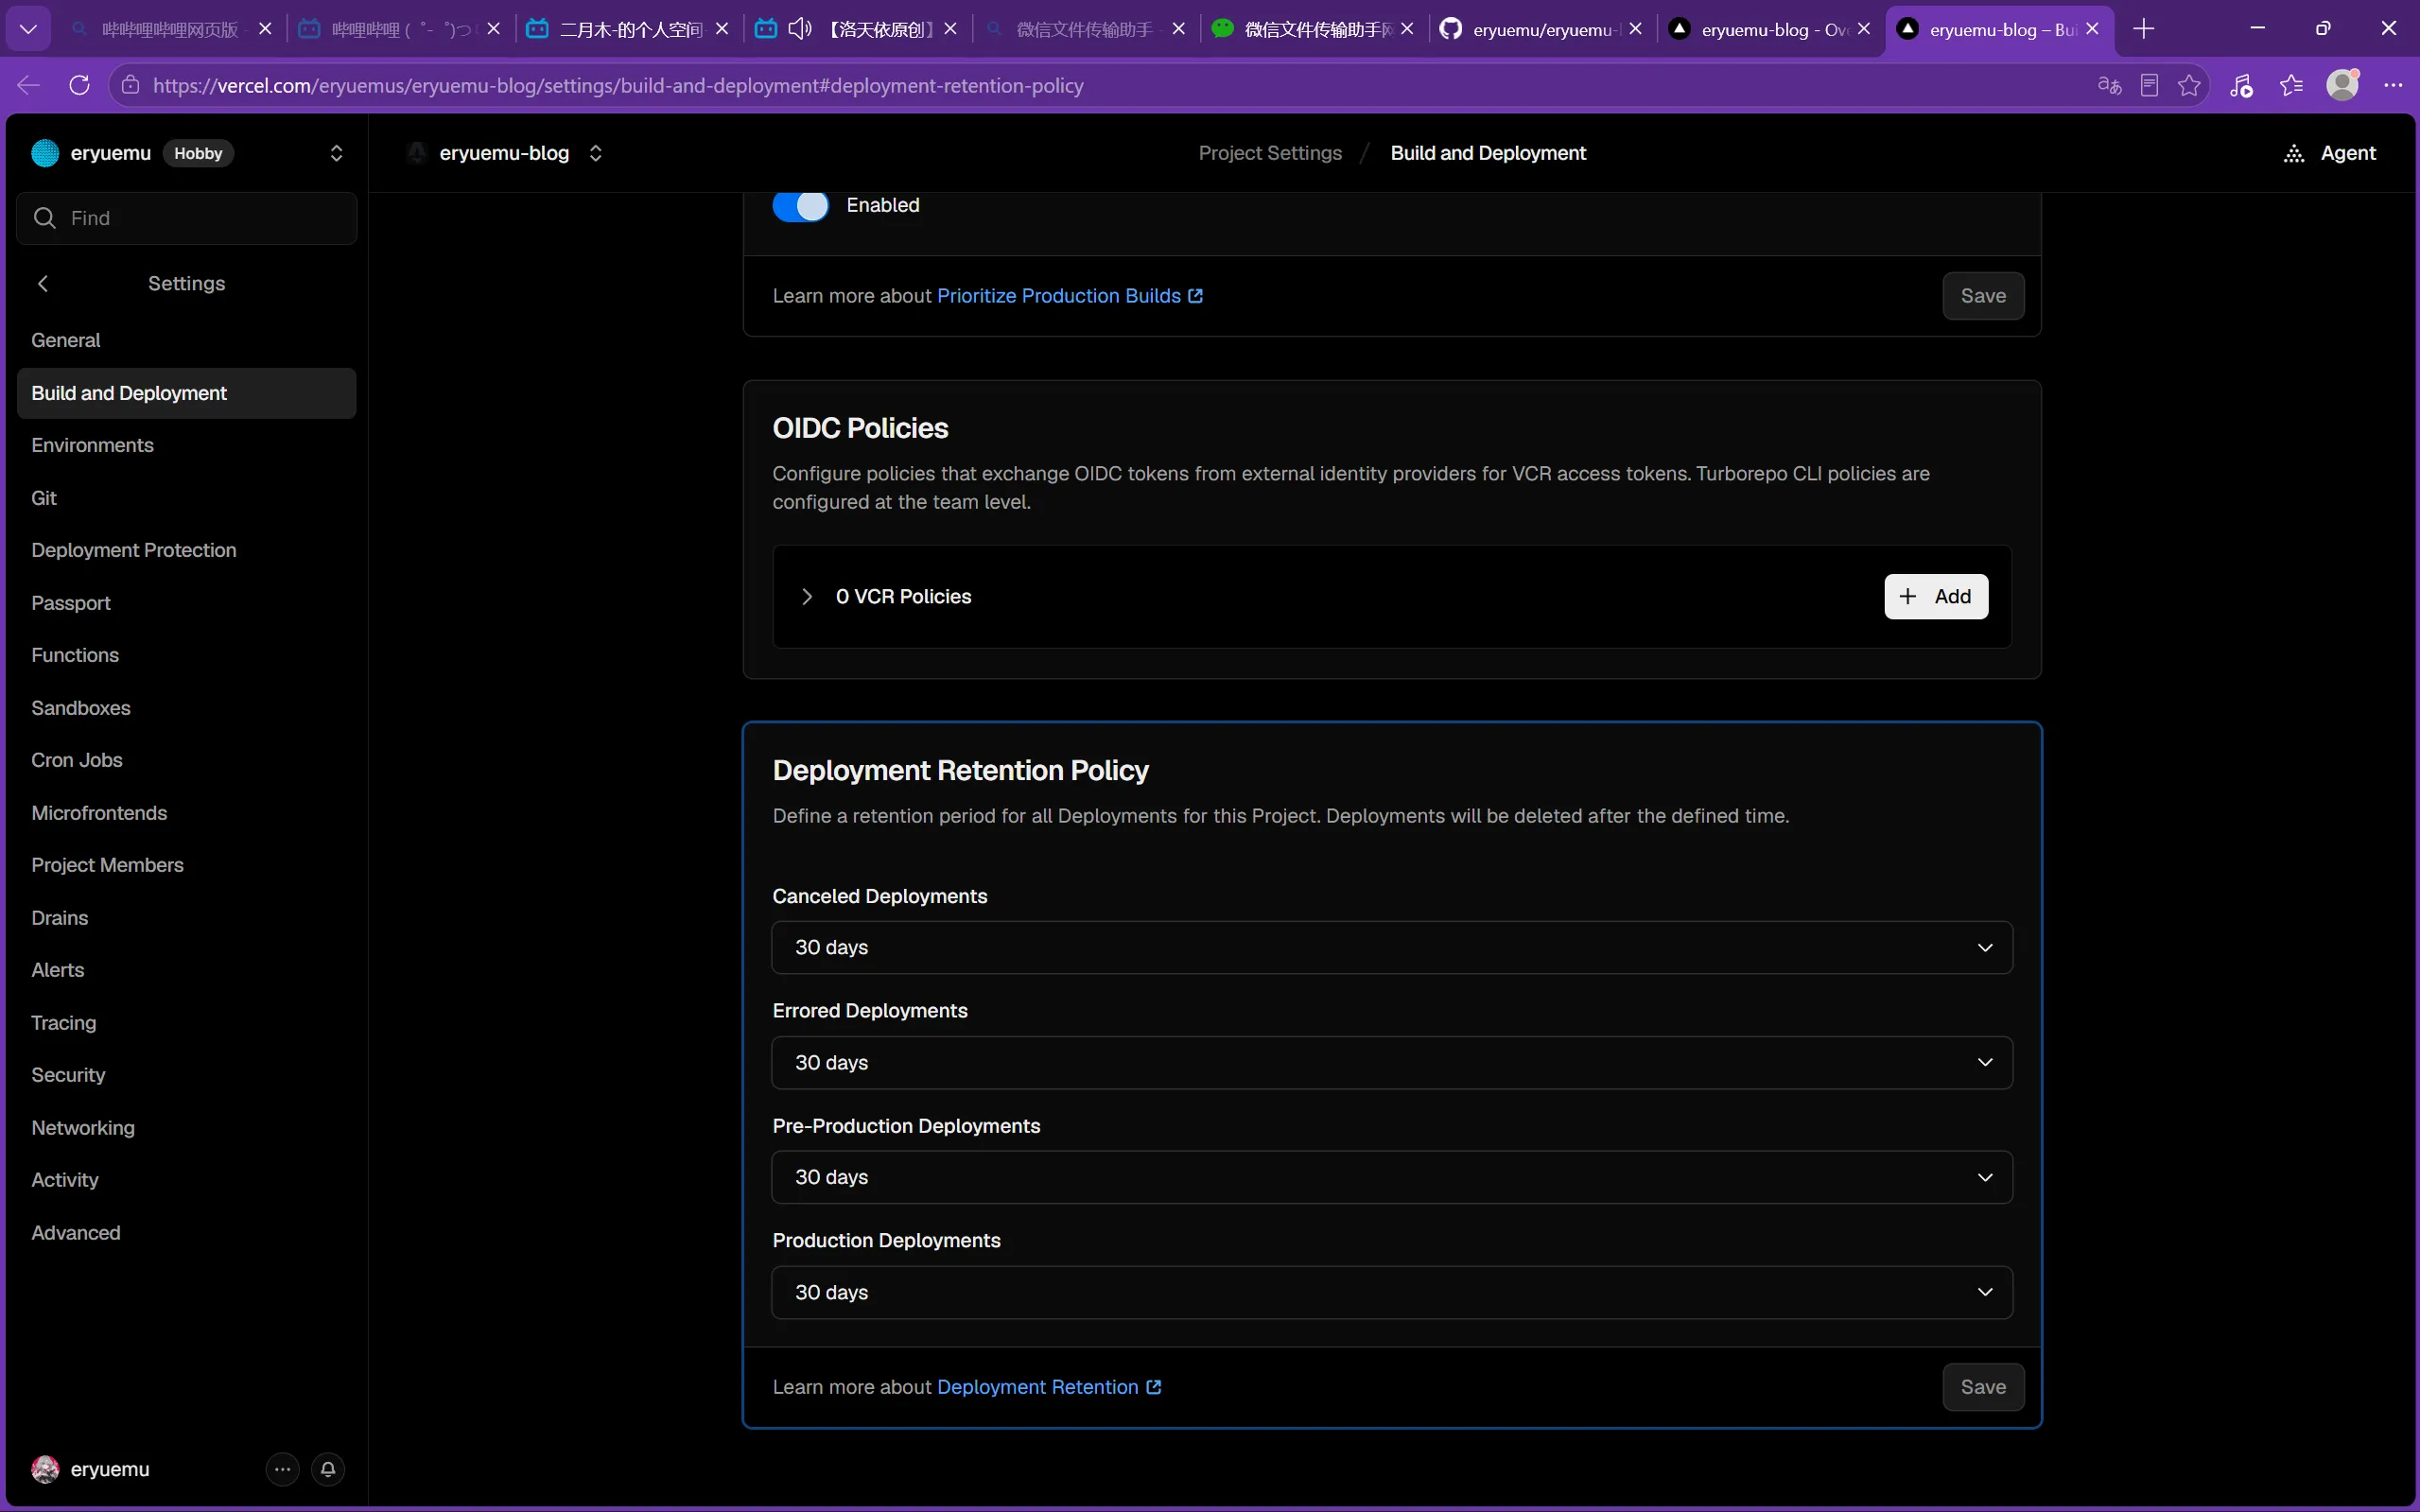The image size is (2420, 1512).
Task: Open the Prioritize Production Builds docs link
Action: pos(1069,296)
